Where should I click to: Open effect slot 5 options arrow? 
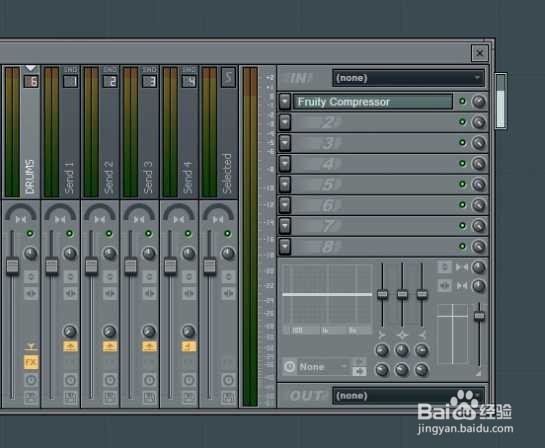tap(285, 185)
